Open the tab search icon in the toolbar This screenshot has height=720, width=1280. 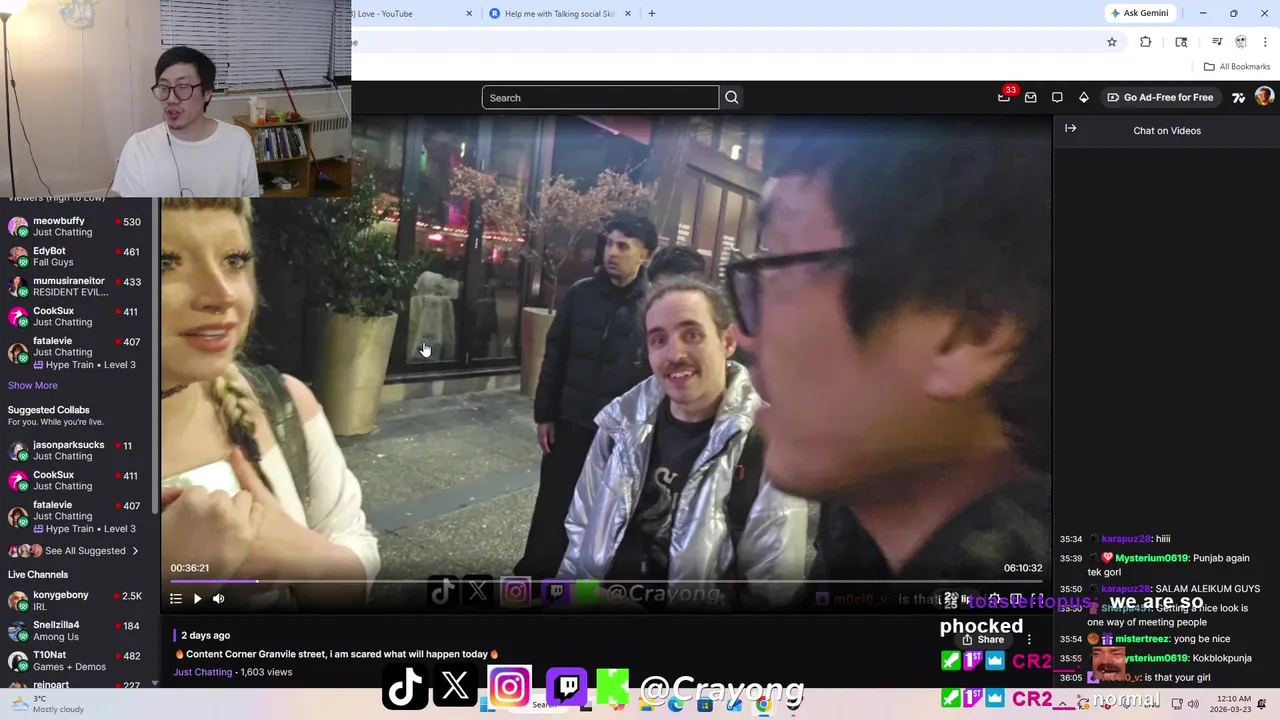(1181, 42)
